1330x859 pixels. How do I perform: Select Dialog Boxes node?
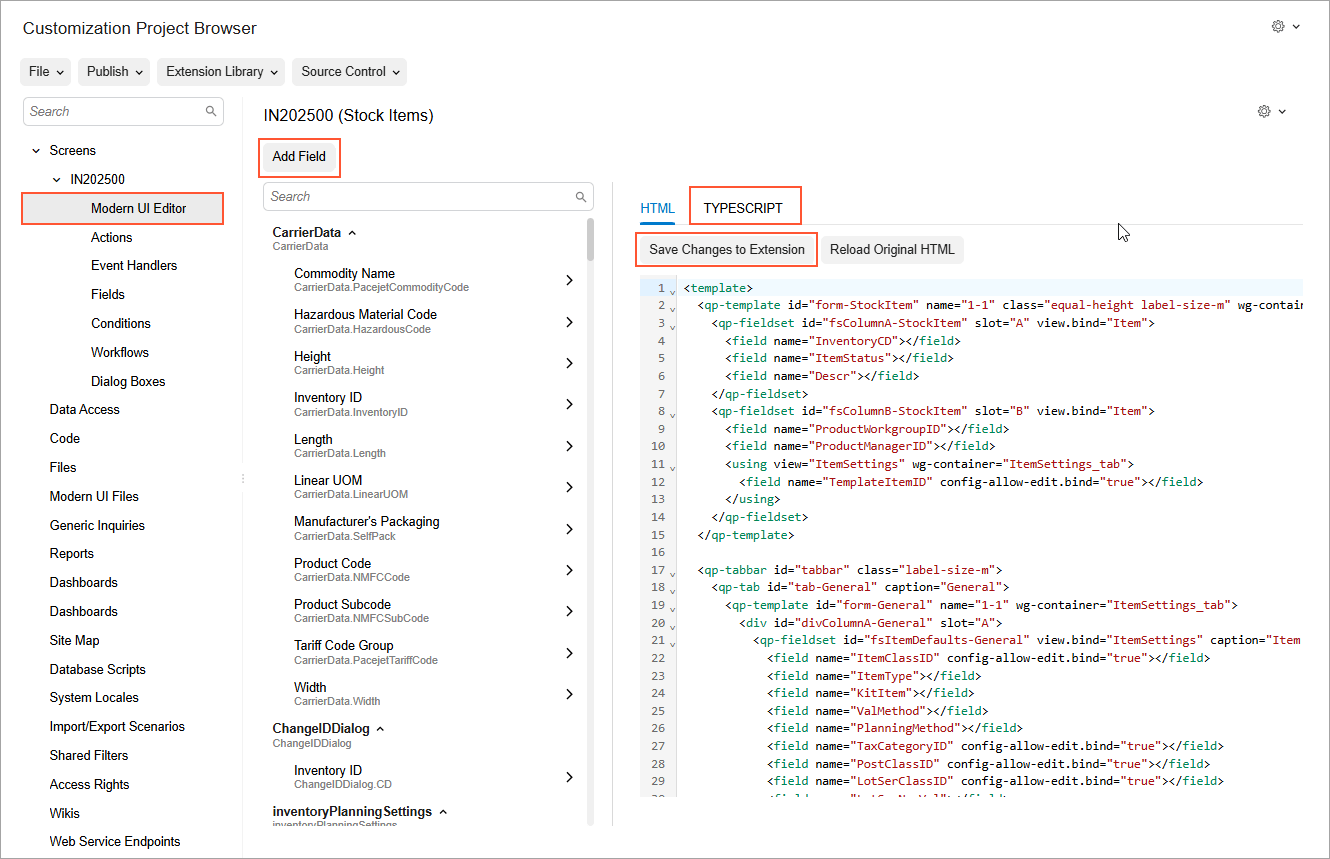pos(128,382)
